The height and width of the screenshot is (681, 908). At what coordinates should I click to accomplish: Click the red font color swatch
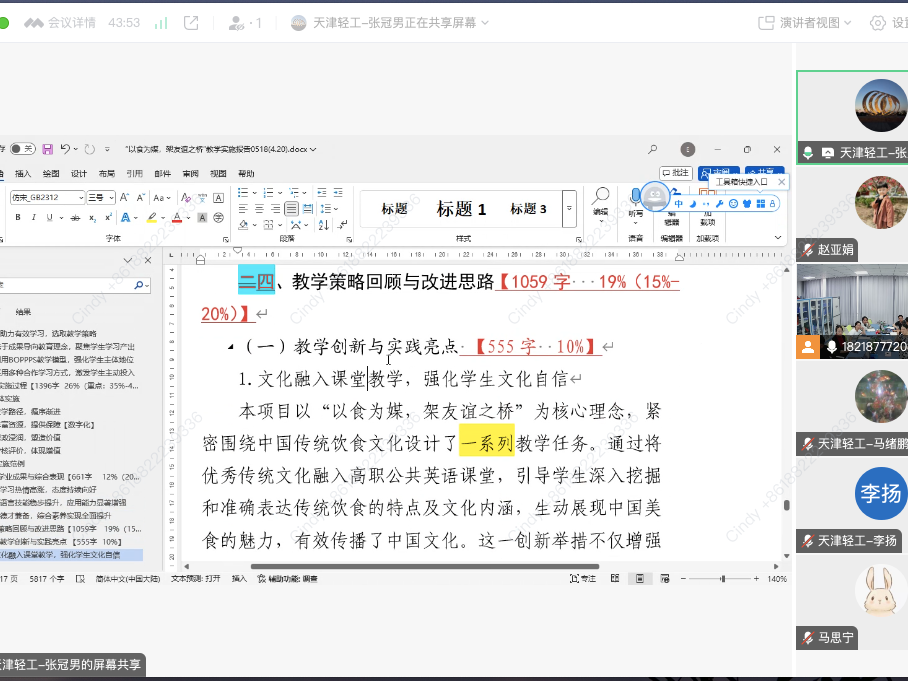point(177,217)
